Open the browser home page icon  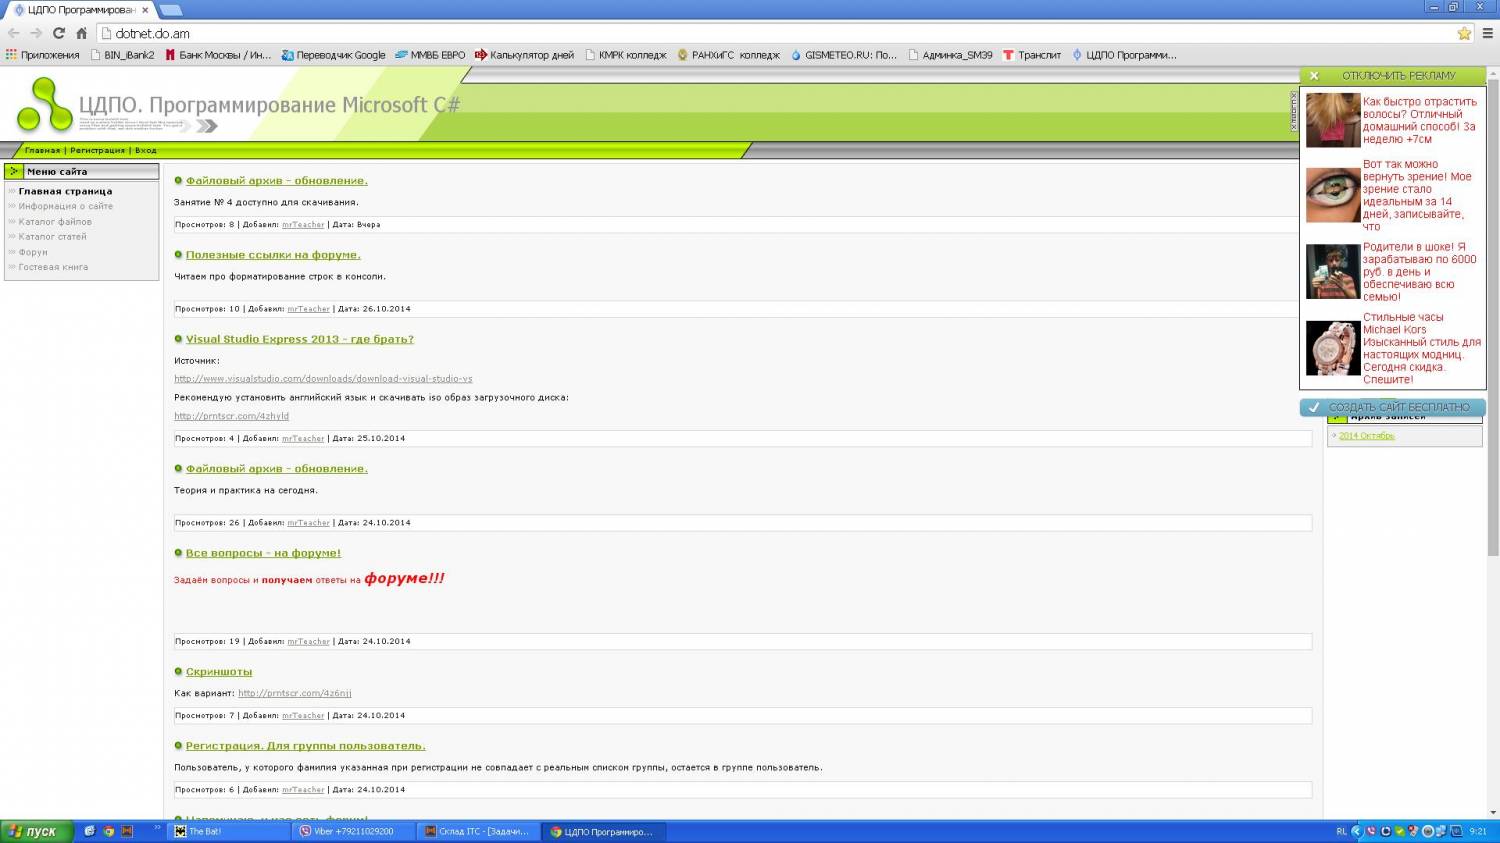point(82,33)
